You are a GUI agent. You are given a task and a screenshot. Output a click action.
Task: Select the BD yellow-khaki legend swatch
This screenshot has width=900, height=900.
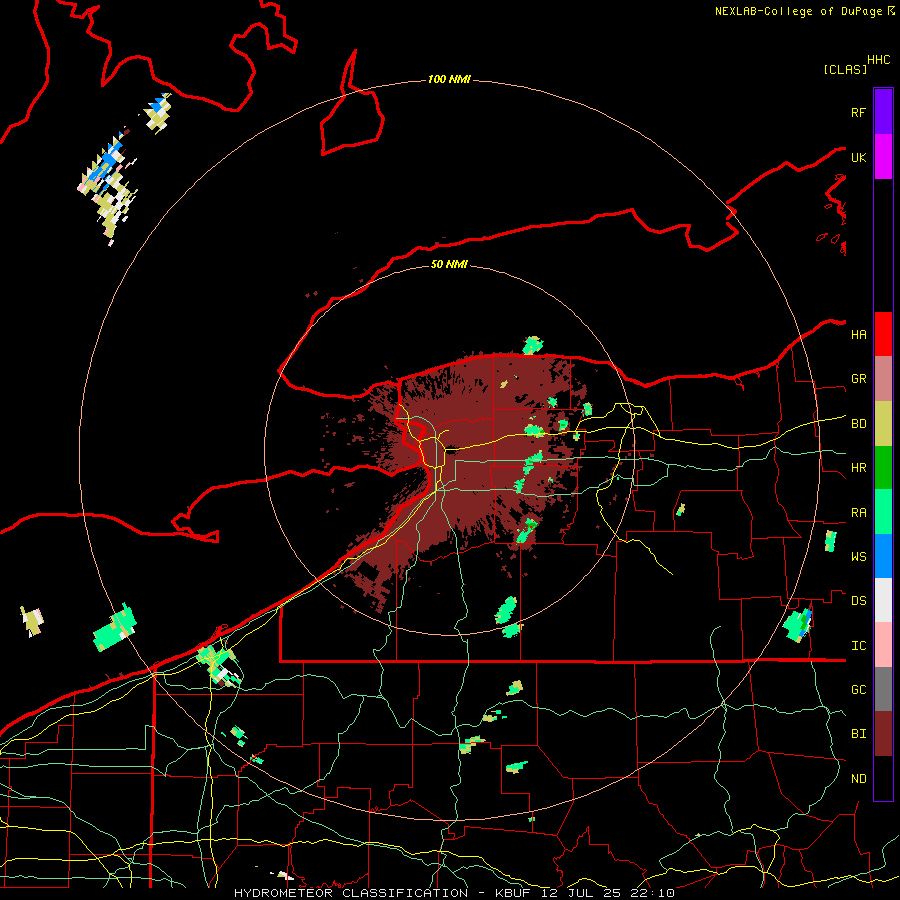click(x=883, y=423)
